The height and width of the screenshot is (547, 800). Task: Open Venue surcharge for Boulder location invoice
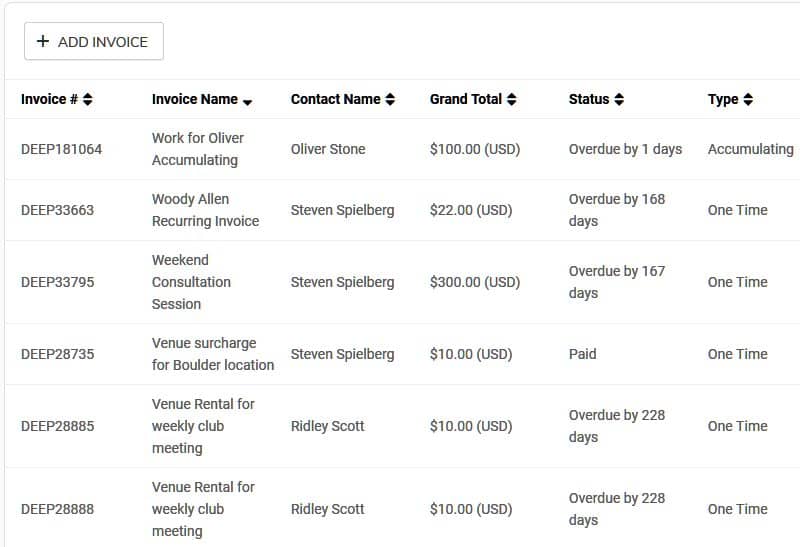[x=213, y=354]
